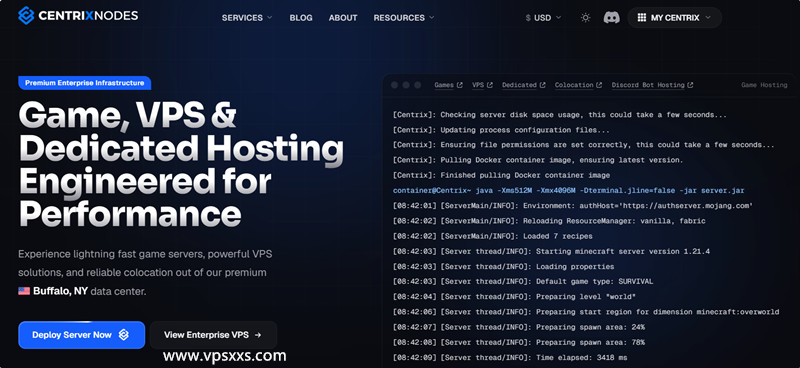Click the external link icon beside Dedicated
This screenshot has height=368, width=800.
point(542,85)
